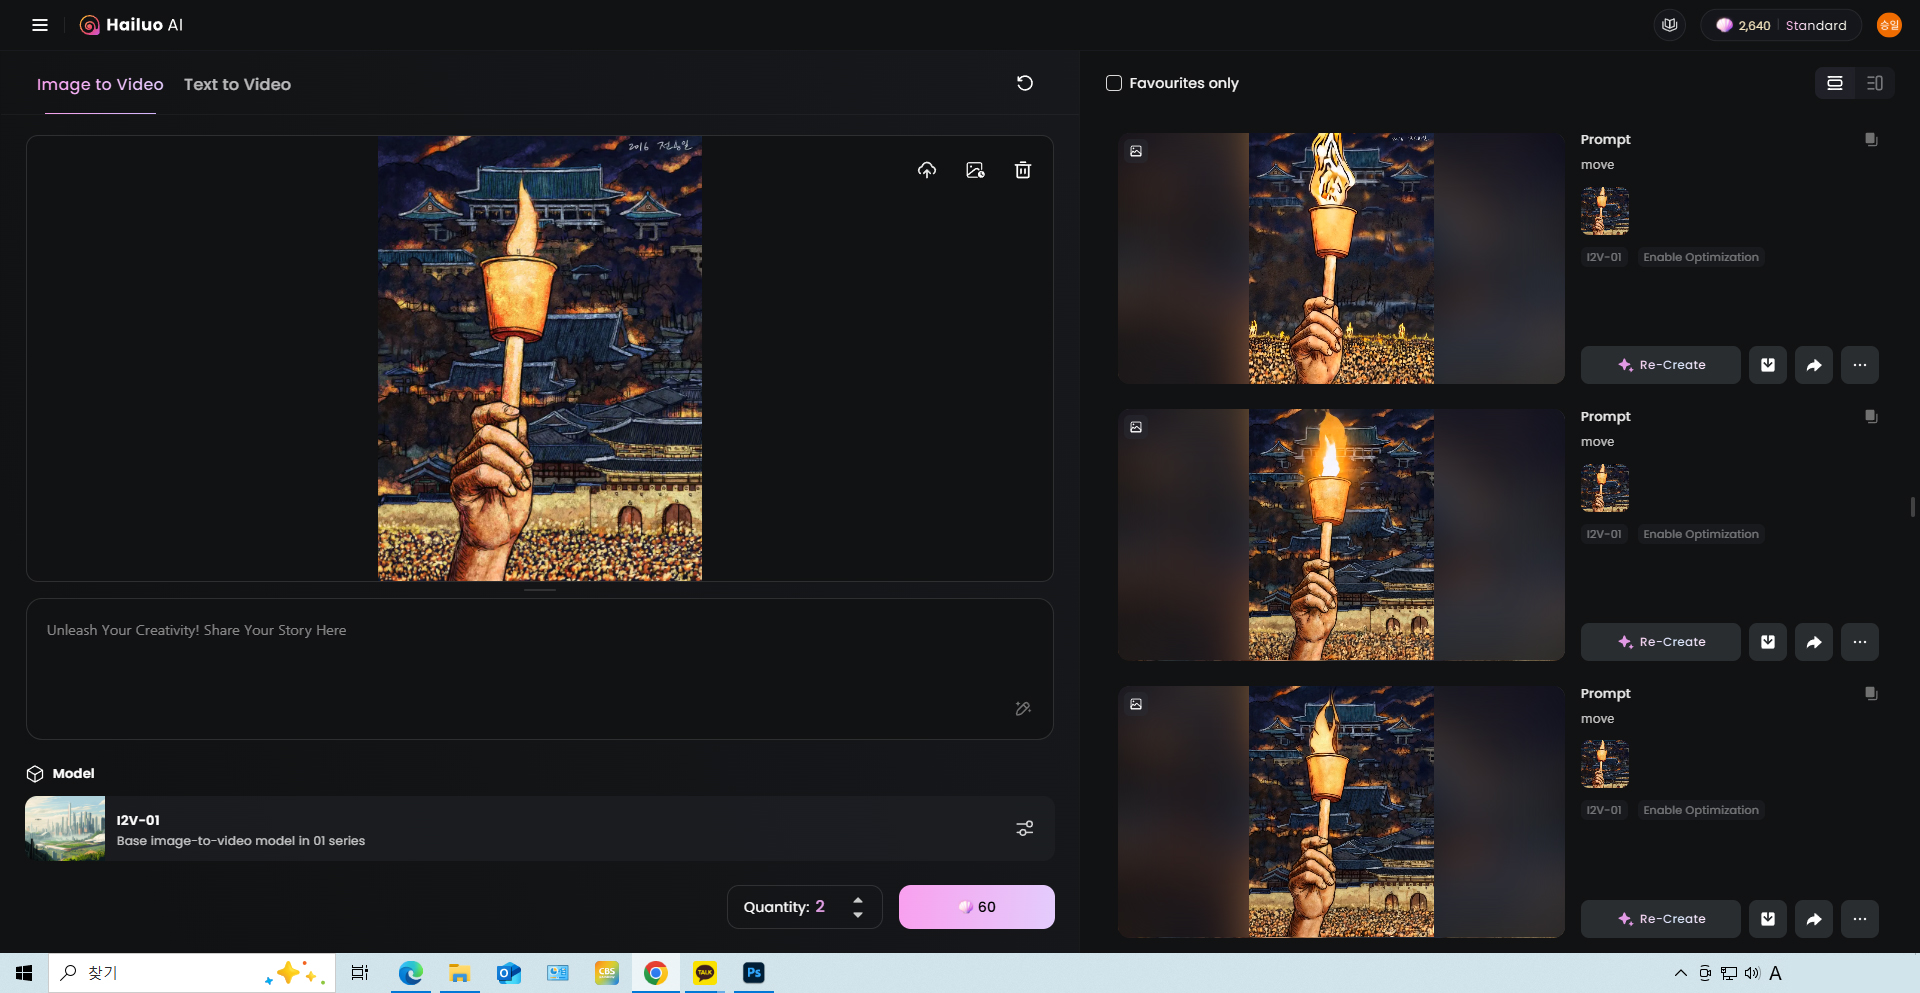Image resolution: width=1920 pixels, height=993 pixels.
Task: Copy the first result's prompt
Action: pyautogui.click(x=1871, y=139)
